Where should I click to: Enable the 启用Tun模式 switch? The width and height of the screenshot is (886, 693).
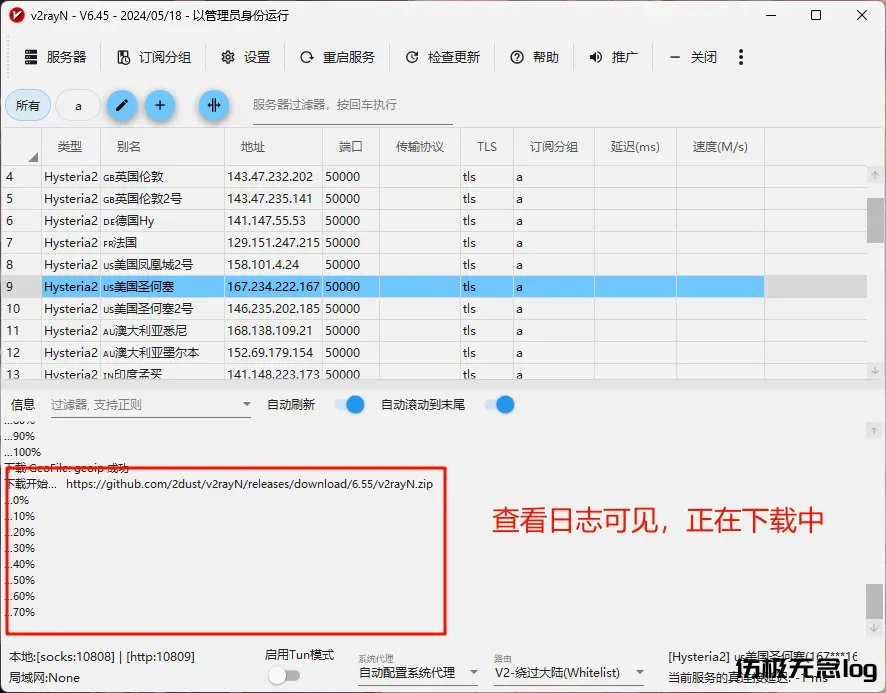[284, 675]
